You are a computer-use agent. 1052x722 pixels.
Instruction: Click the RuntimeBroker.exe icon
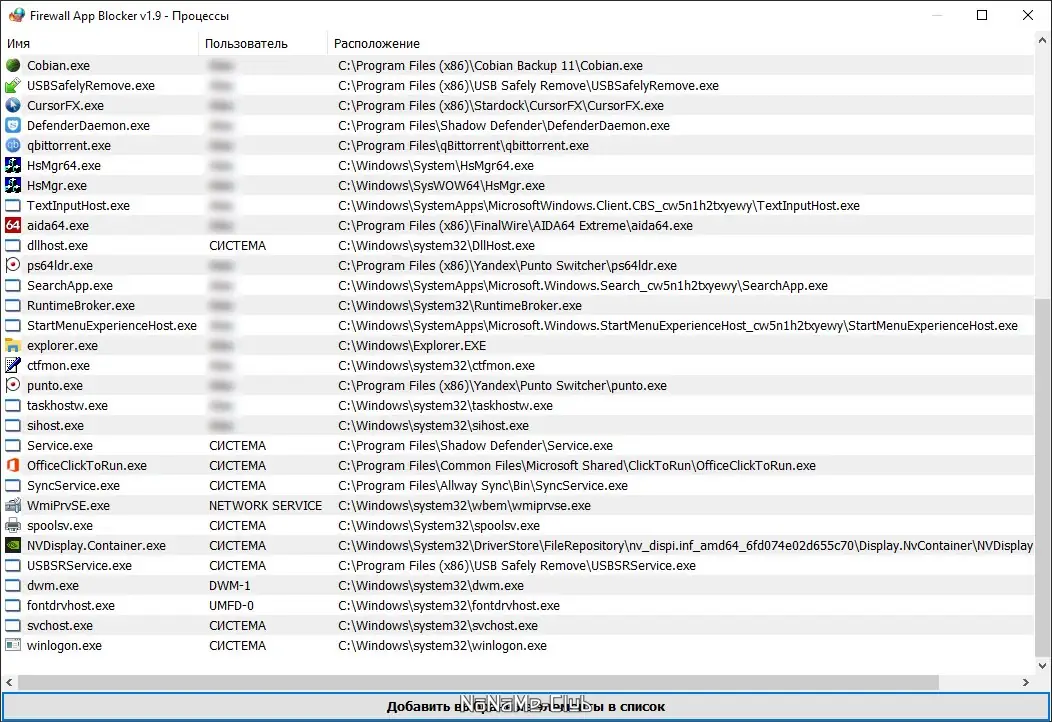[x=13, y=305]
